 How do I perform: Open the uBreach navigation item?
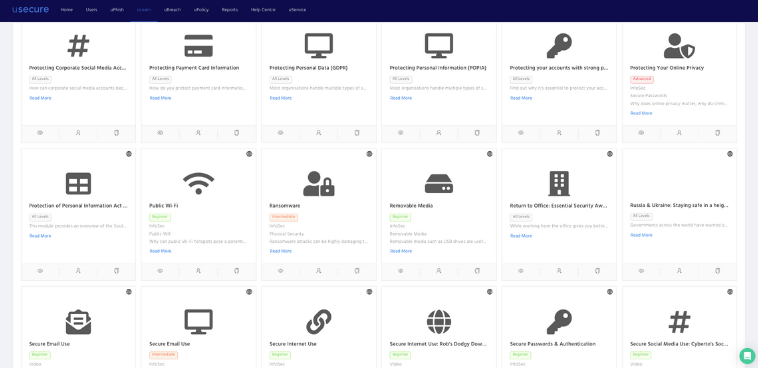tap(172, 10)
